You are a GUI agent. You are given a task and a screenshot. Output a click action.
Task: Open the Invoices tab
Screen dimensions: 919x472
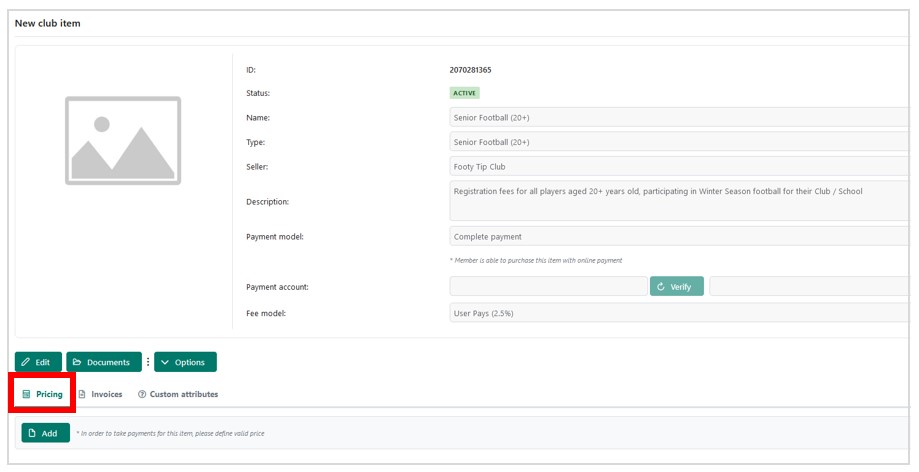click(101, 394)
